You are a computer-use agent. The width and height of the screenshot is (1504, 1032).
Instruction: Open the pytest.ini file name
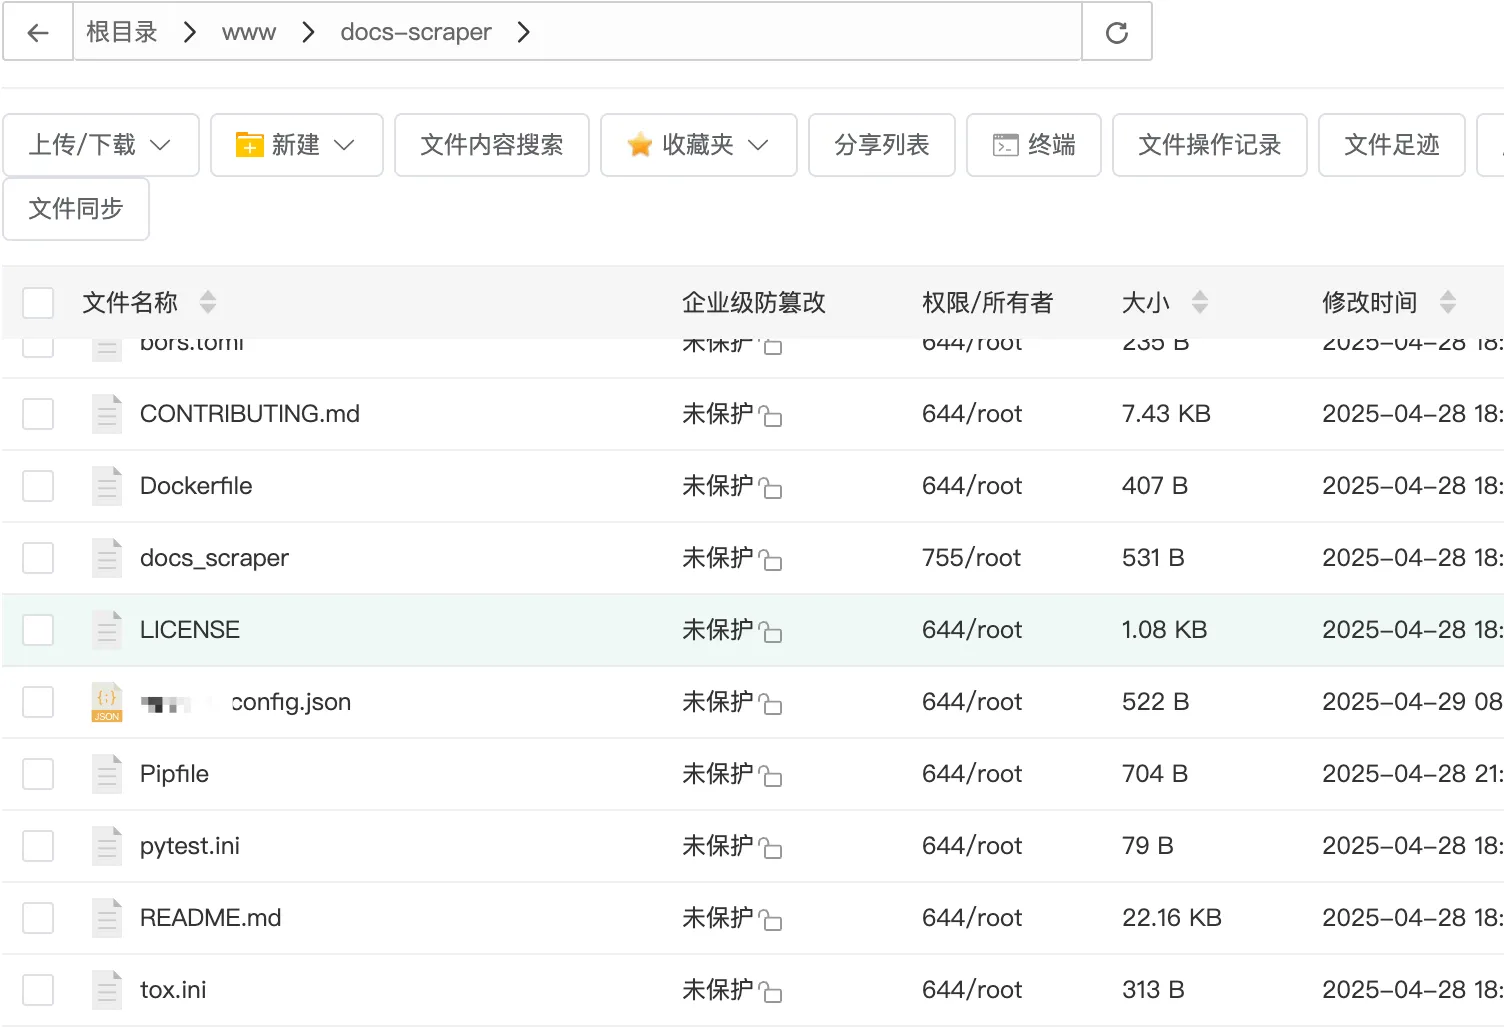pyautogui.click(x=190, y=846)
